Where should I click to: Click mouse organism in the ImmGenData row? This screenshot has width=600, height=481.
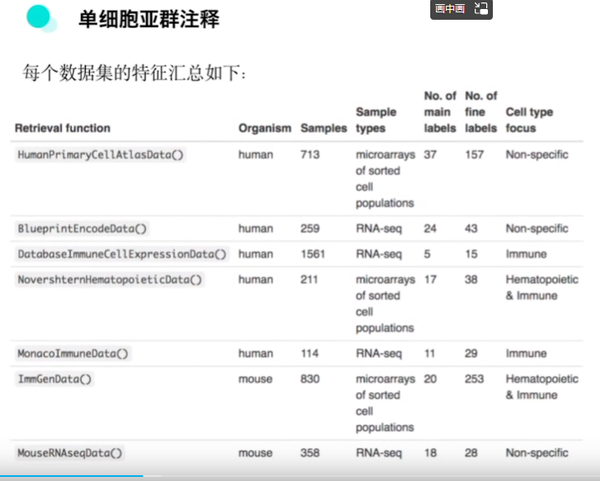(255, 379)
